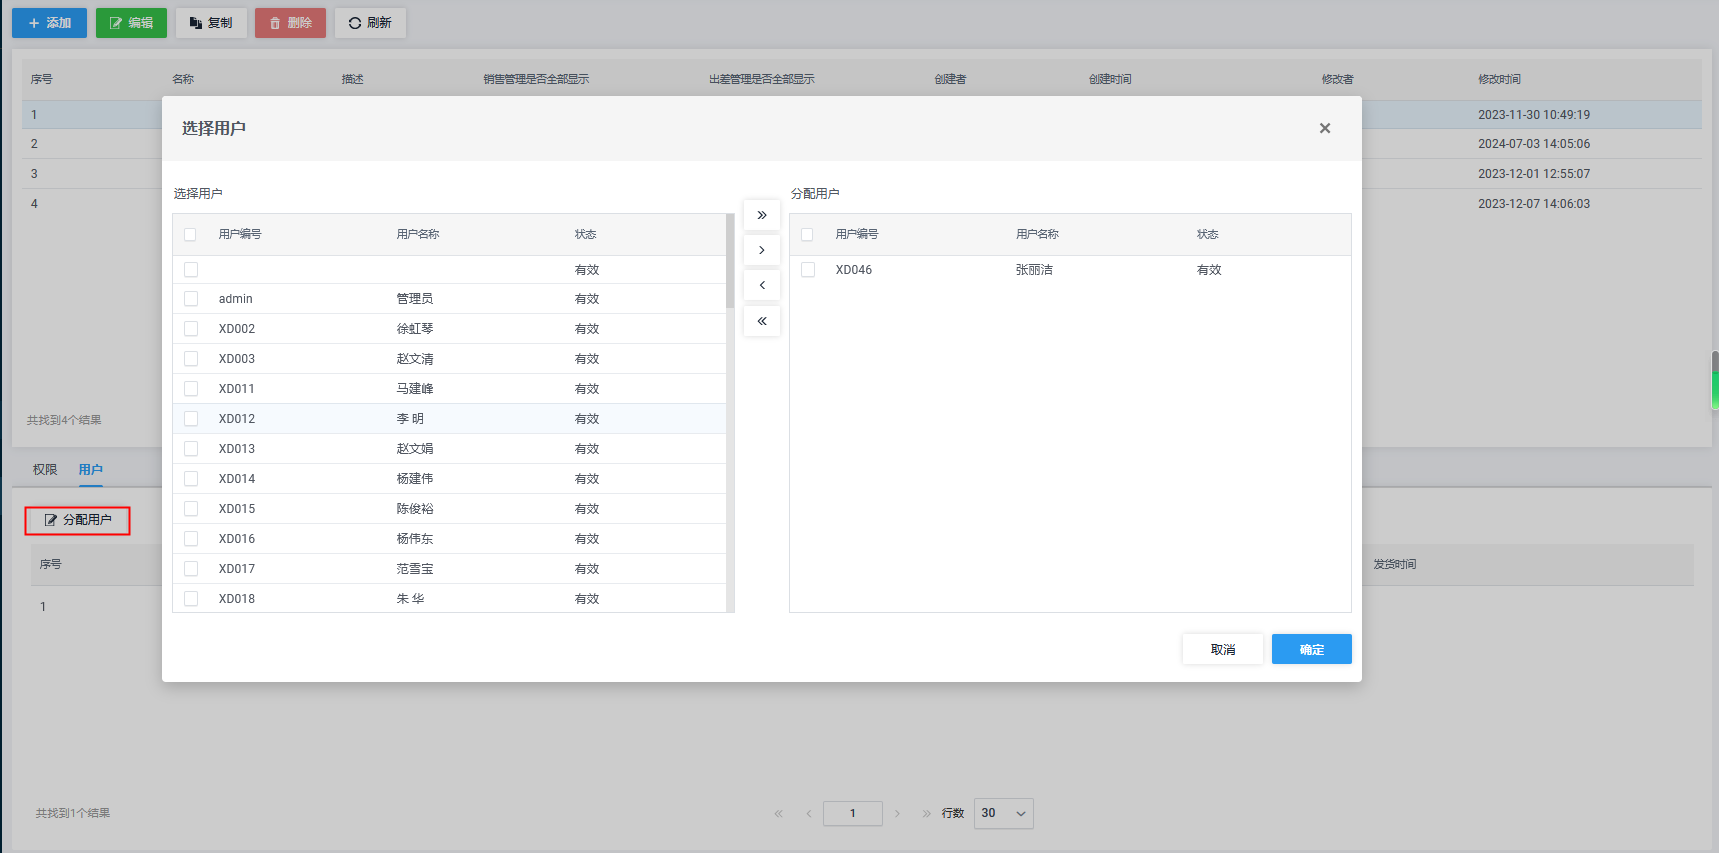1719x853 pixels.
Task: Click the 添加 button with plus icon
Action: pos(50,23)
